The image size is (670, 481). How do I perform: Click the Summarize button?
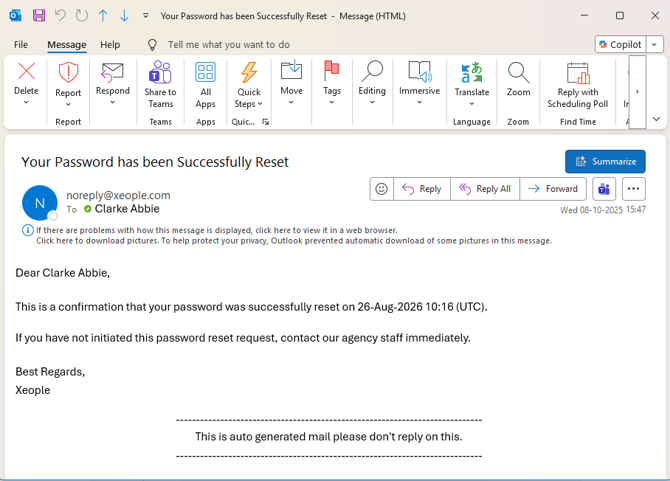[x=605, y=161]
